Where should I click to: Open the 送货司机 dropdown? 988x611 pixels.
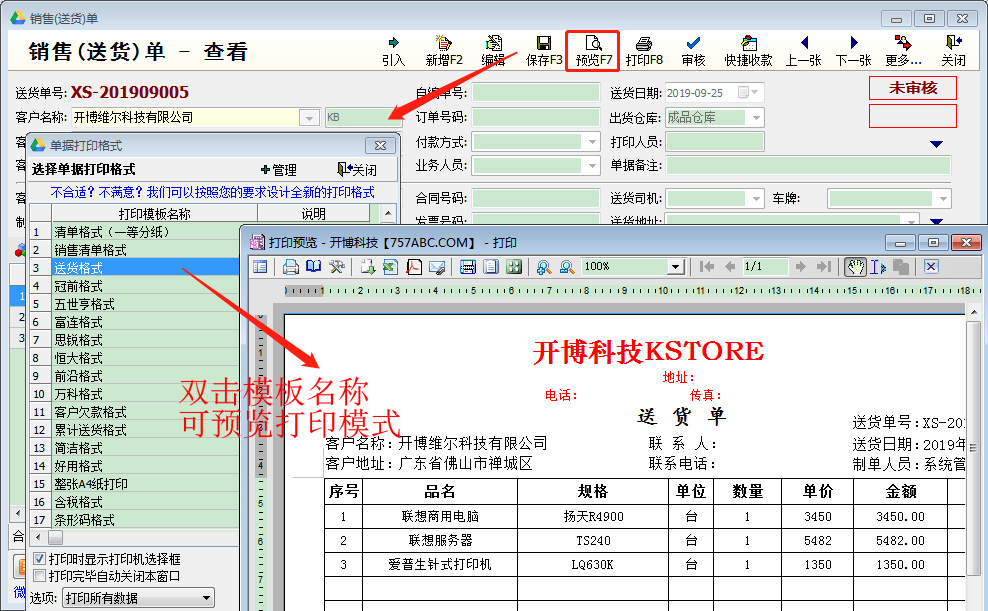click(756, 199)
